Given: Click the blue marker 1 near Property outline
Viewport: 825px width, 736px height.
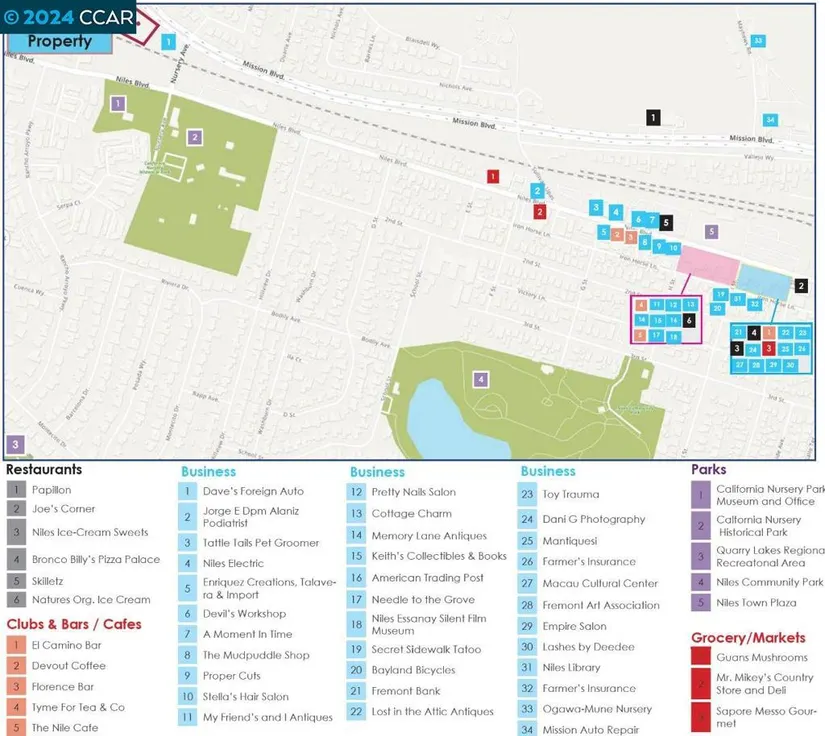Looking at the screenshot, I should [169, 42].
